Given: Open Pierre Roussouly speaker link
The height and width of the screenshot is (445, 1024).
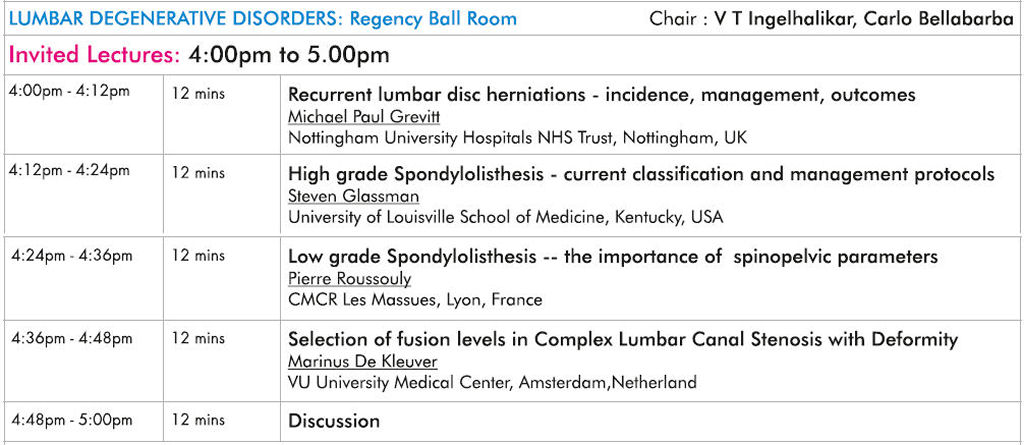Looking at the screenshot, I should (349, 279).
